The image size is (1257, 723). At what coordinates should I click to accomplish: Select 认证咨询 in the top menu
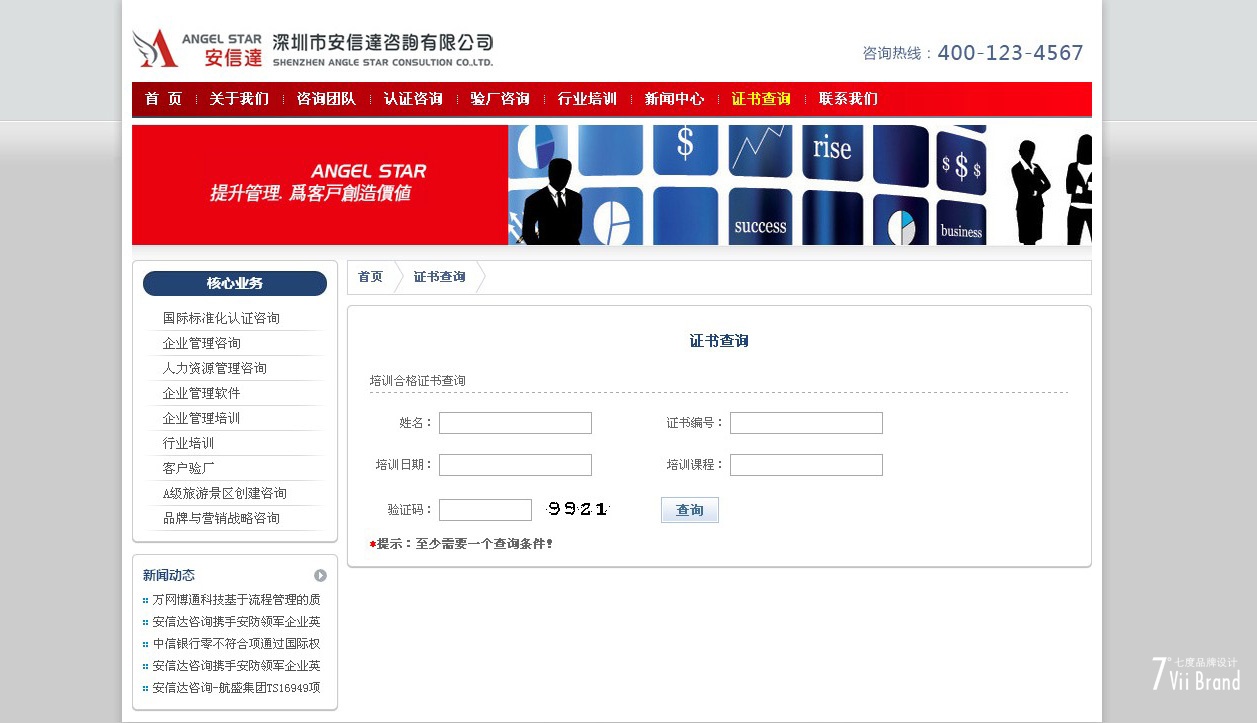(x=413, y=99)
